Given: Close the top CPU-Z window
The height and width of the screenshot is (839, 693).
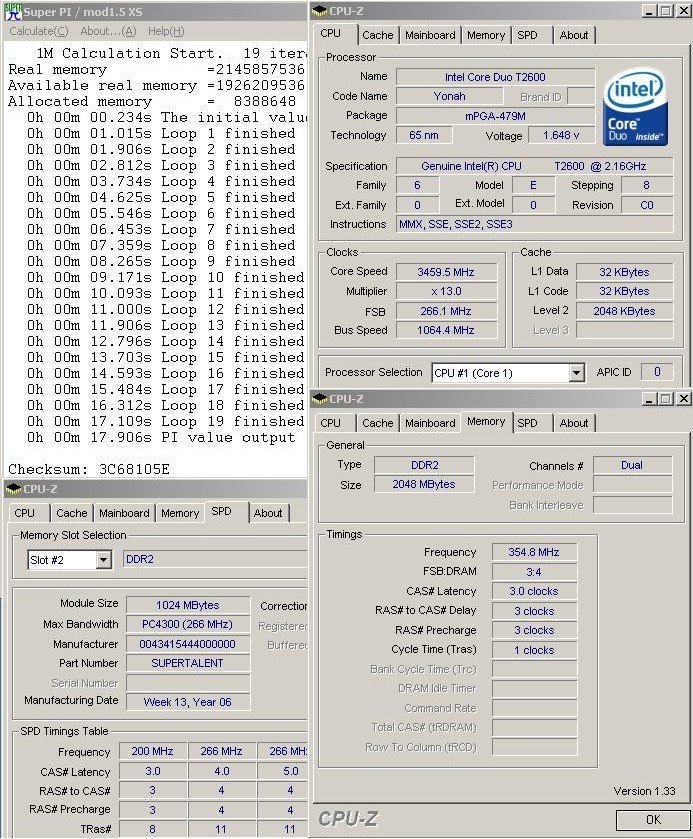Looking at the screenshot, I should [683, 11].
